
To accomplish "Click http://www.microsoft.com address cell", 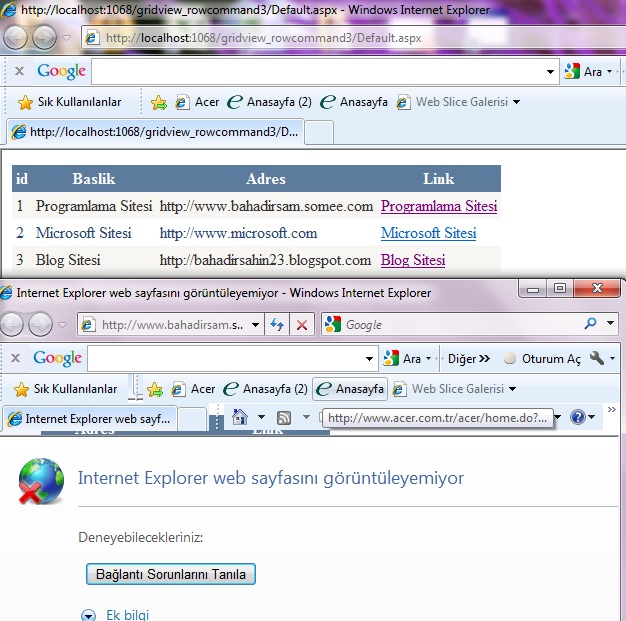I will (238, 233).
